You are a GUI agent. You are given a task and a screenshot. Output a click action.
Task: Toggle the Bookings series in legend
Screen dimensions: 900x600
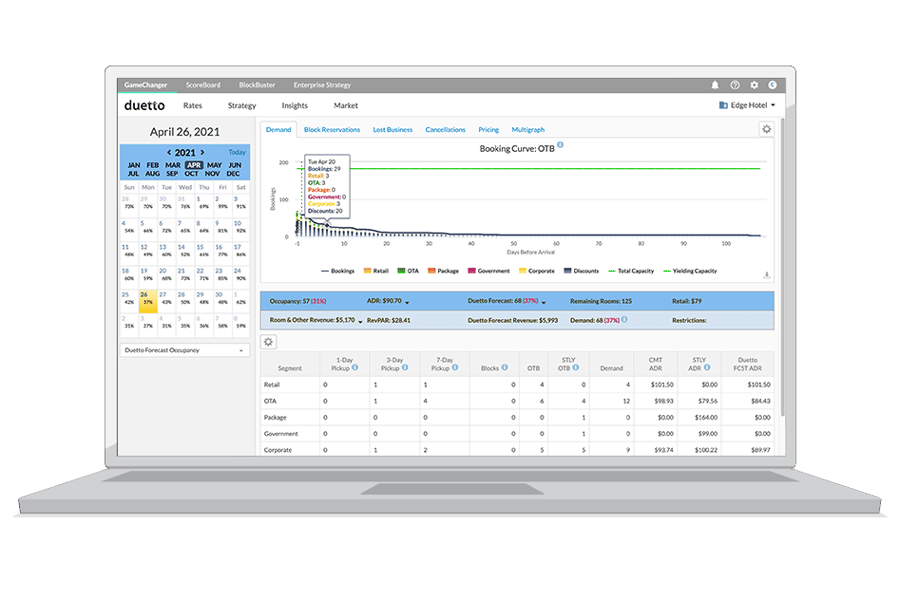coord(336,271)
